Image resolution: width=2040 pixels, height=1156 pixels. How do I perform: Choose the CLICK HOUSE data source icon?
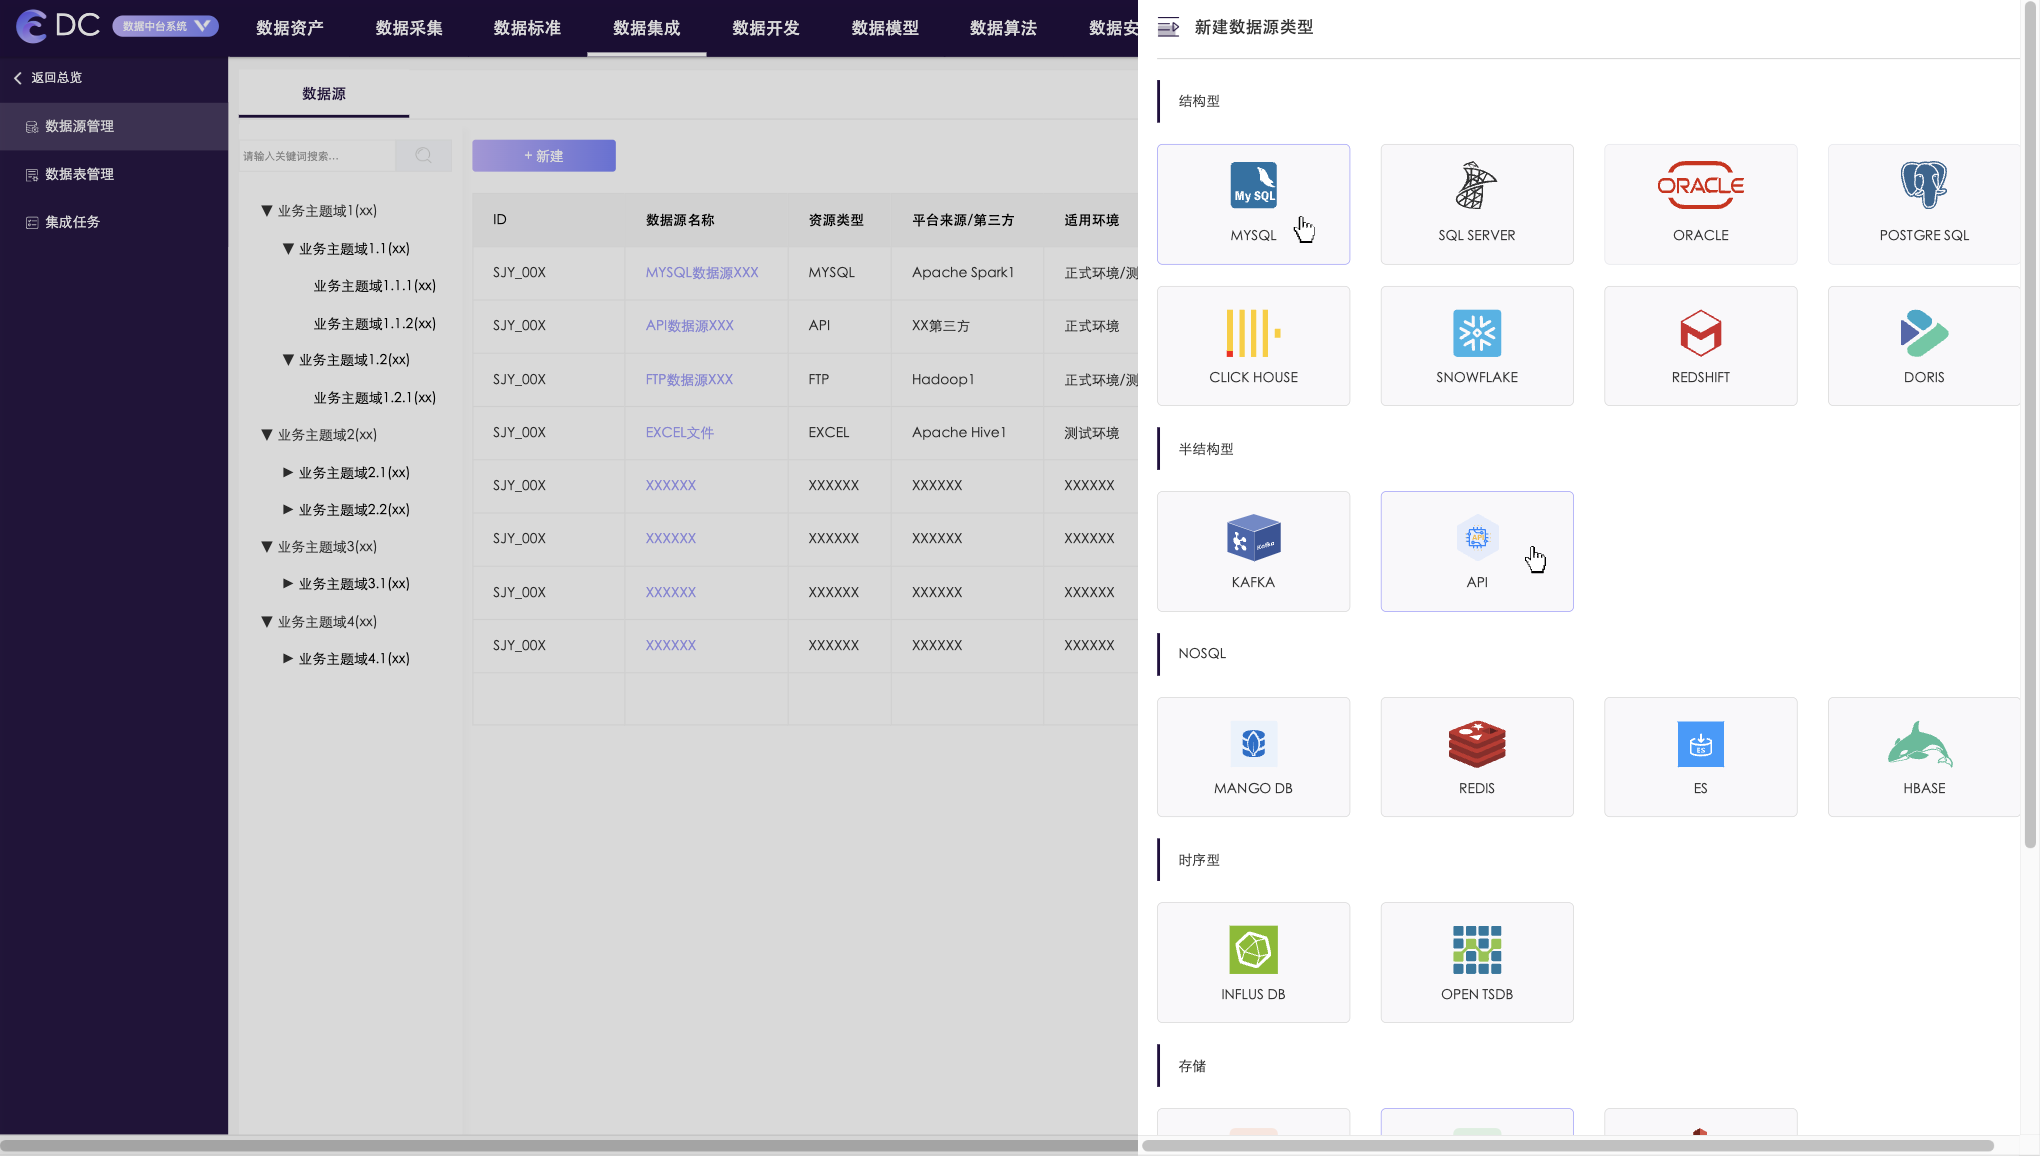(x=1253, y=333)
